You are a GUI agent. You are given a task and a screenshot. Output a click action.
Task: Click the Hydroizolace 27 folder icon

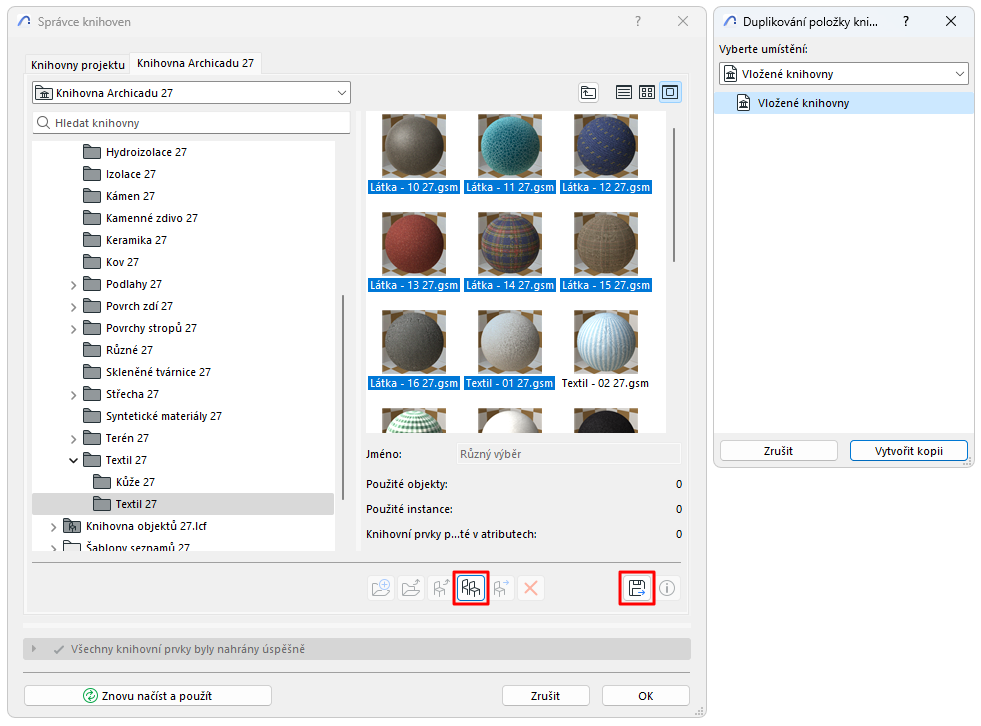(x=92, y=152)
